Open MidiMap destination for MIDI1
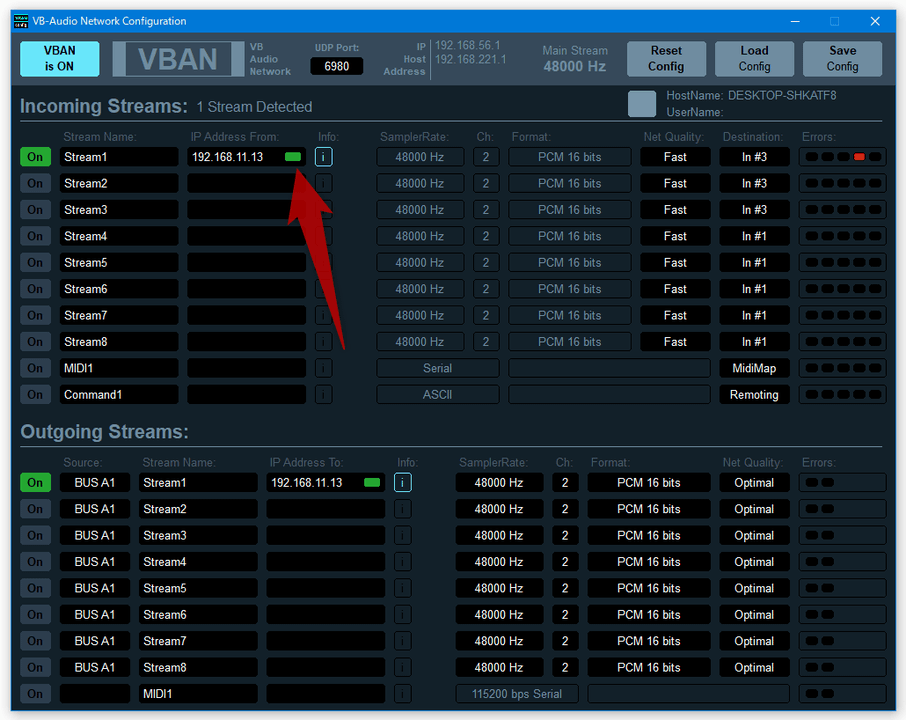Image resolution: width=906 pixels, height=720 pixels. (x=754, y=368)
